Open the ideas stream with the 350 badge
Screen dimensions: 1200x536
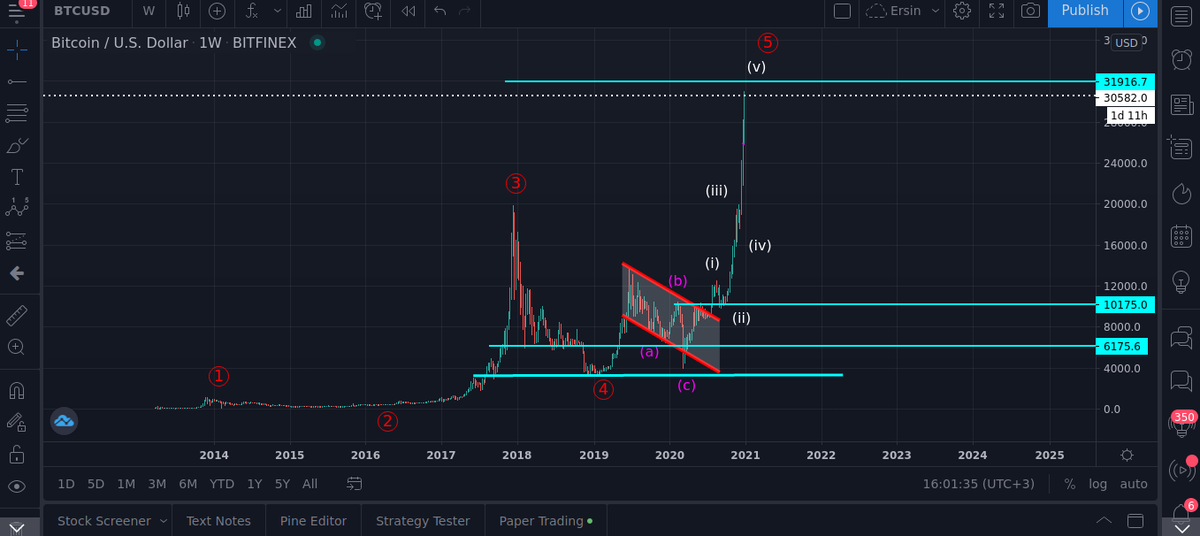point(1181,424)
